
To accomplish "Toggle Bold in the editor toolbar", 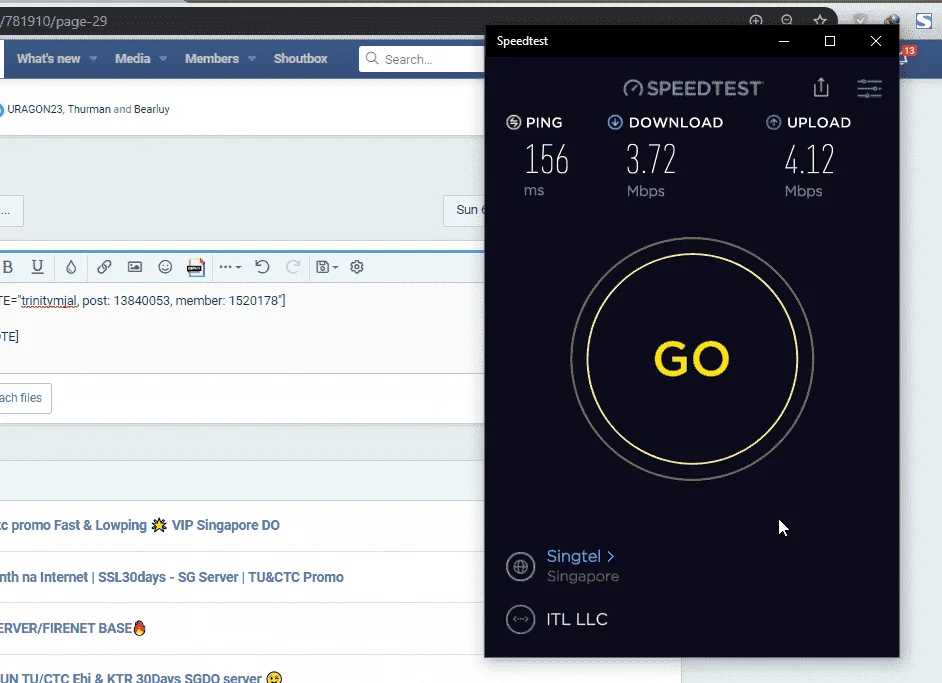I will 8,267.
